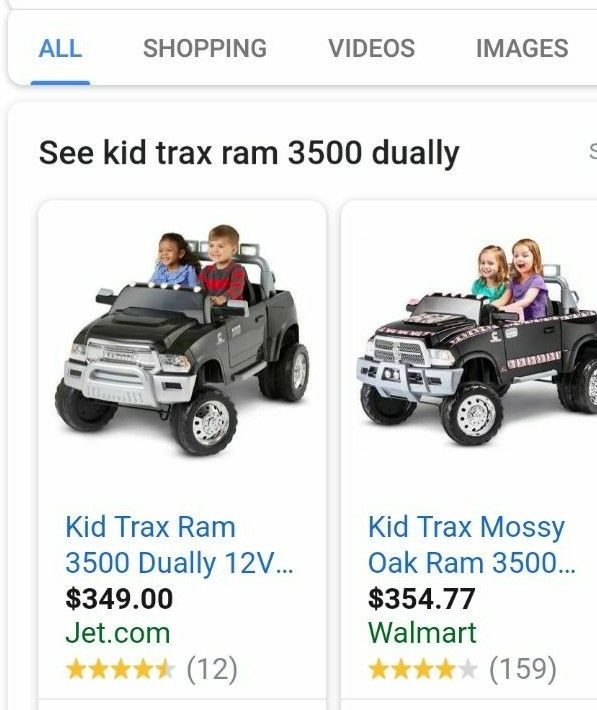Open the (159) reviews count
The width and height of the screenshot is (597, 710).
point(523,669)
